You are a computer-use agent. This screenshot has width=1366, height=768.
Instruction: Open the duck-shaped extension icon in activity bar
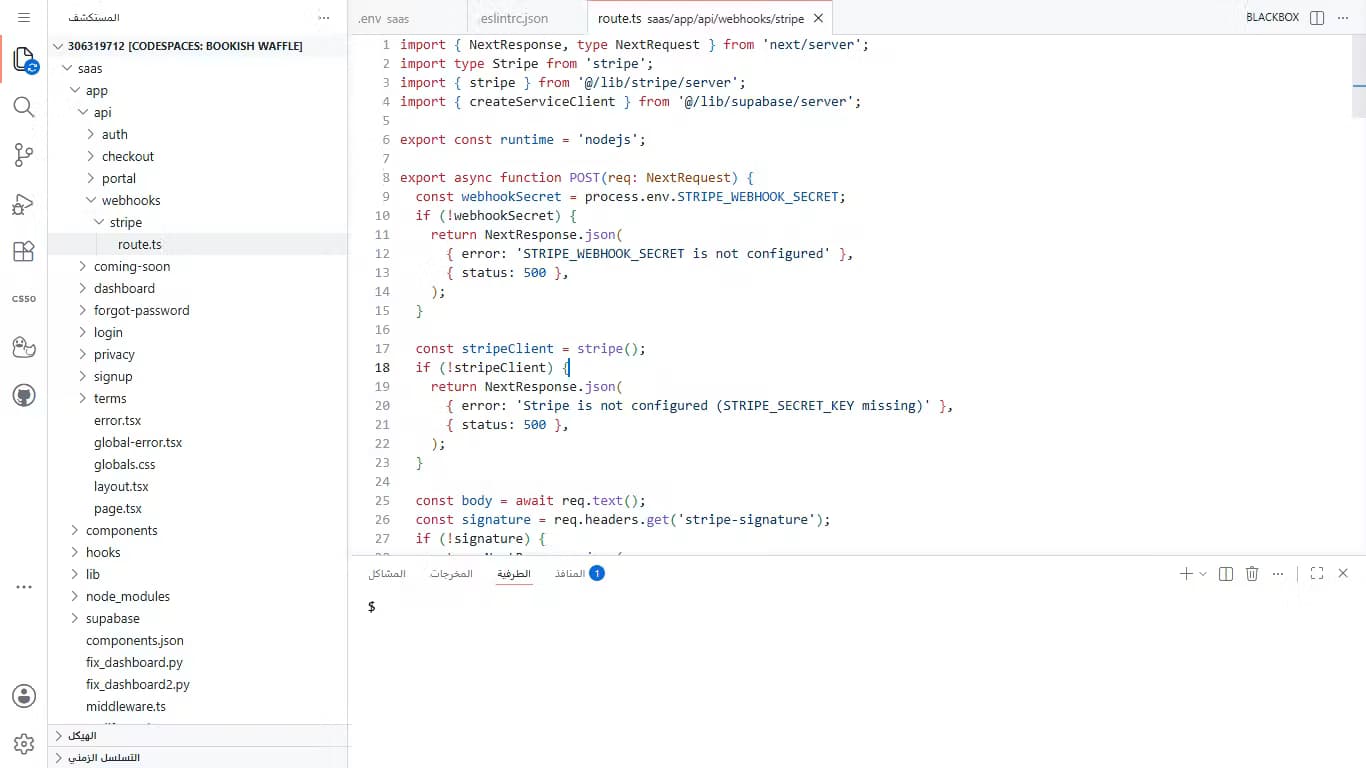[24, 347]
